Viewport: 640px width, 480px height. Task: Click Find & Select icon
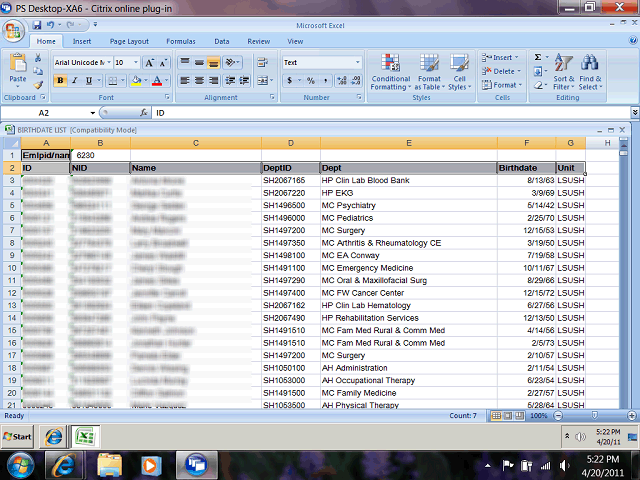(590, 72)
